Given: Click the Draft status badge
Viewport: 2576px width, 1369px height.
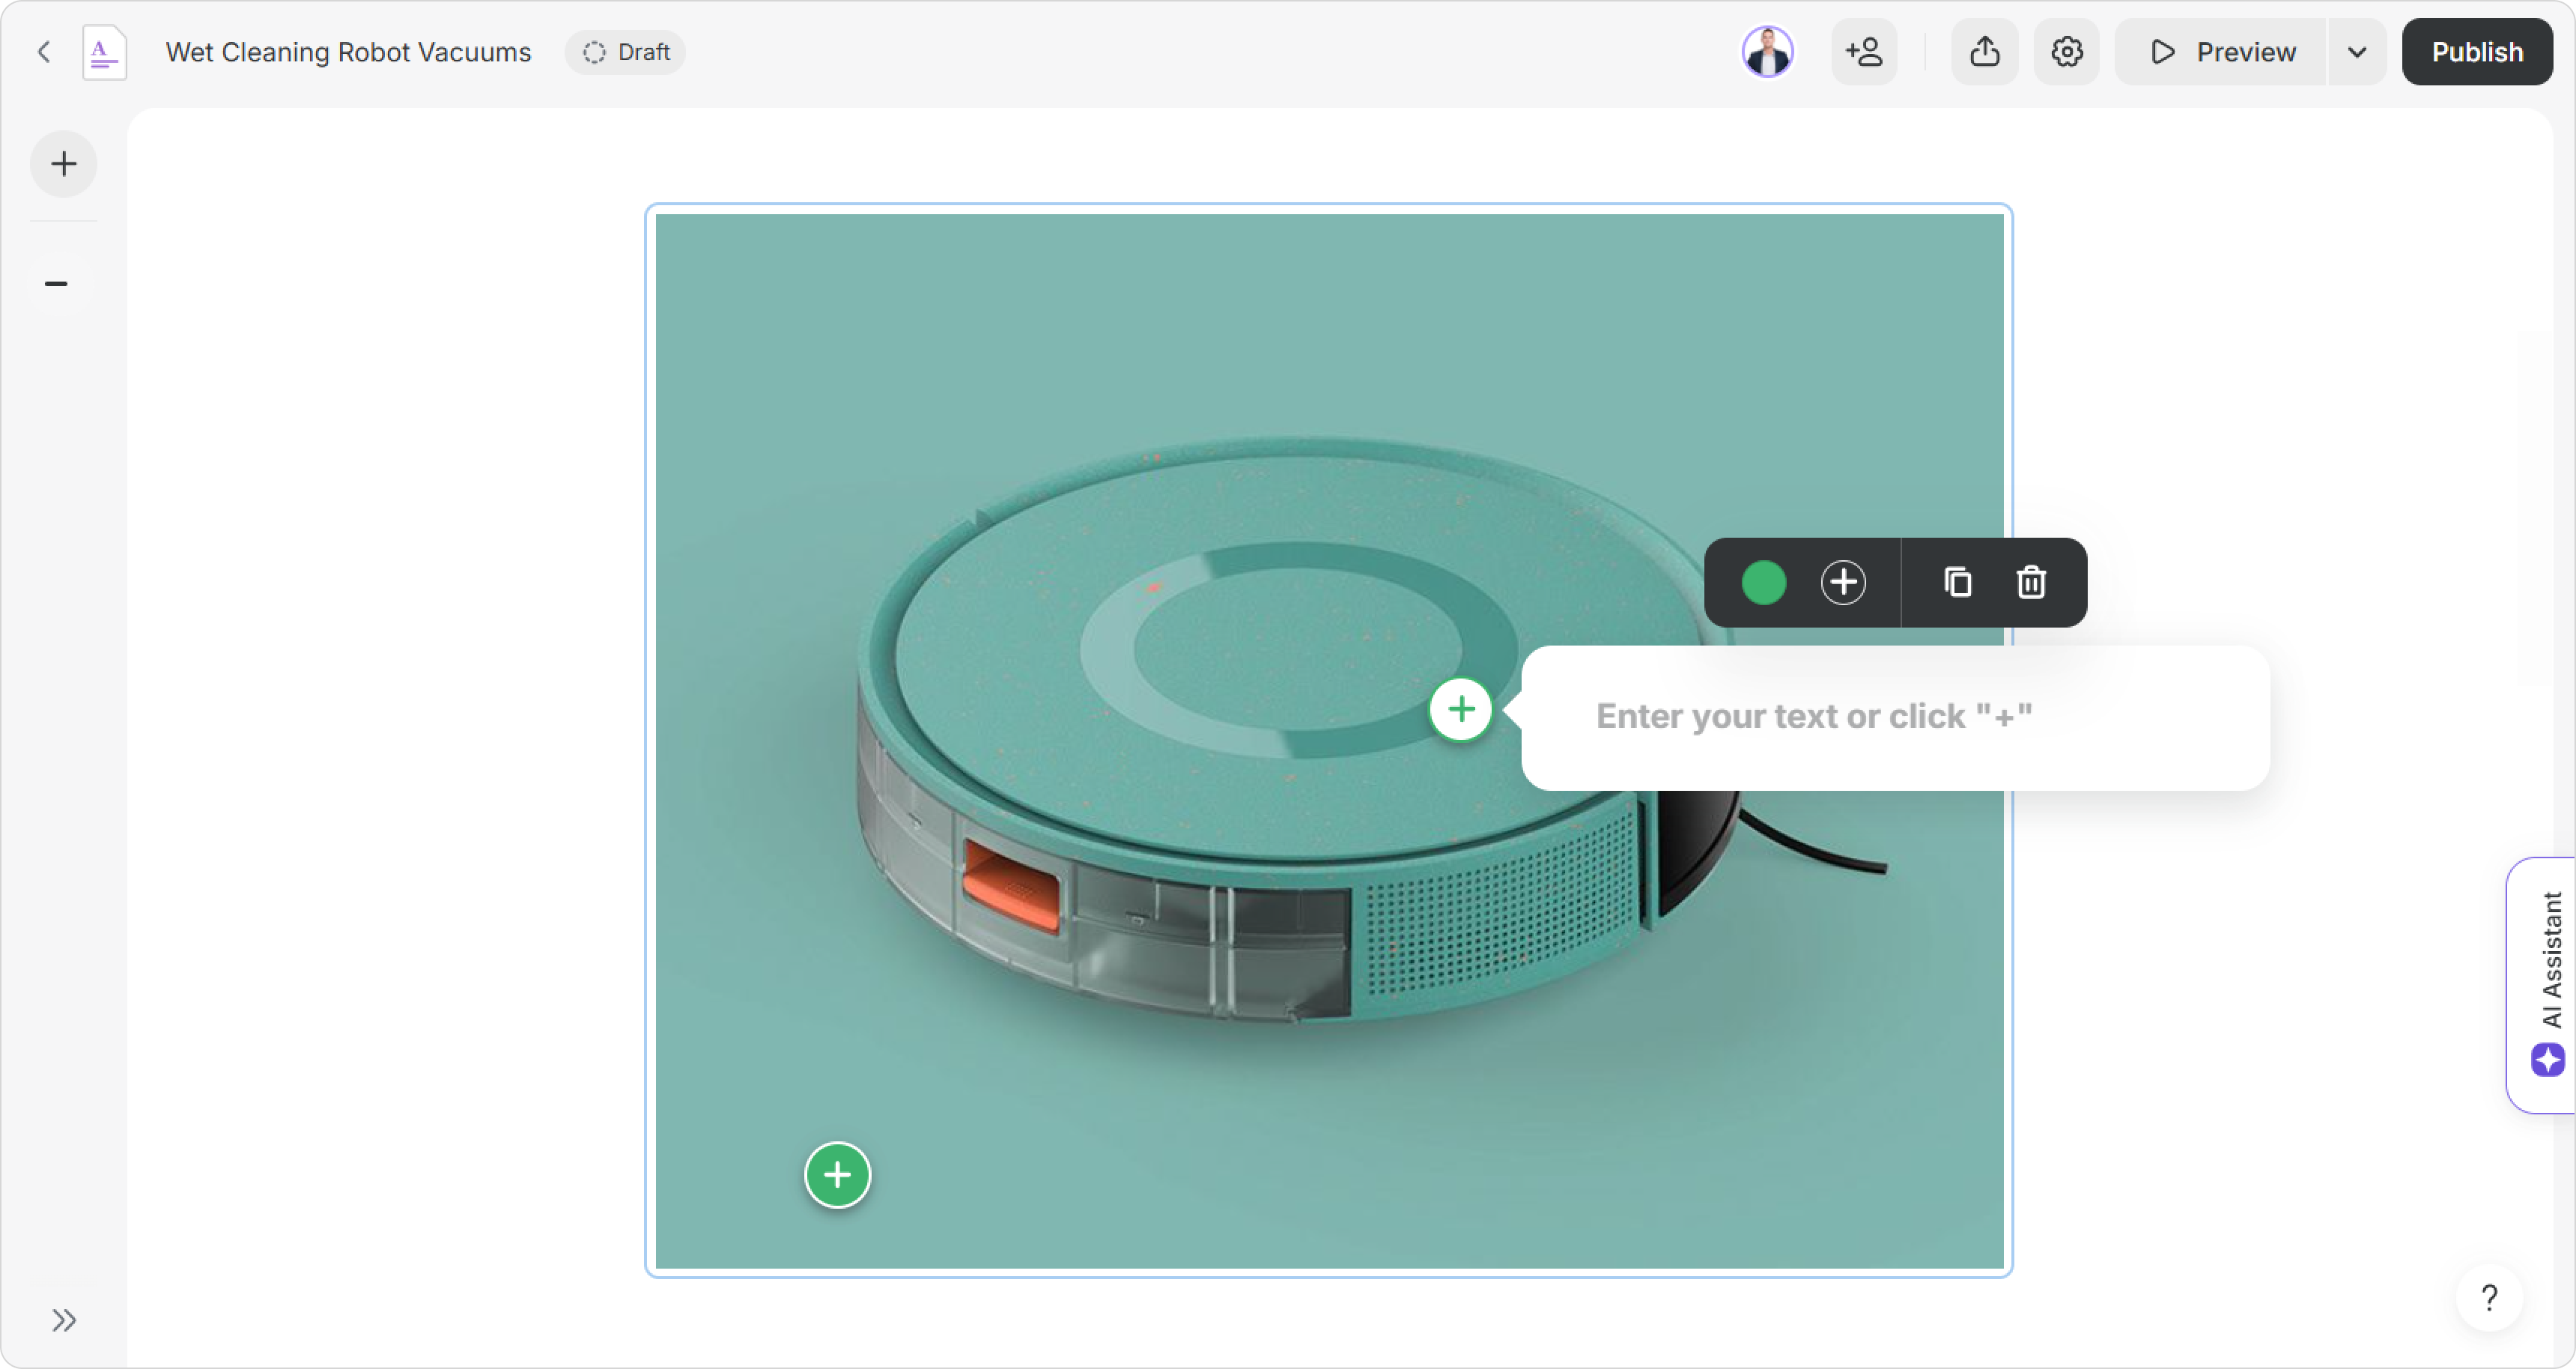Looking at the screenshot, I should coord(626,52).
